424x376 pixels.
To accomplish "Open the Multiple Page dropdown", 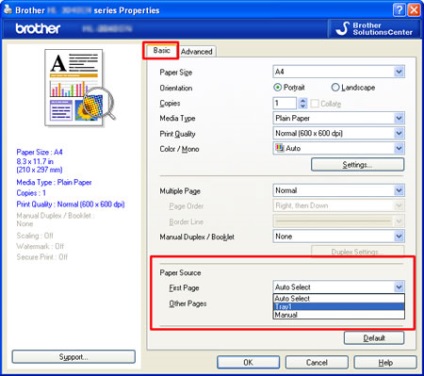I will coord(399,190).
